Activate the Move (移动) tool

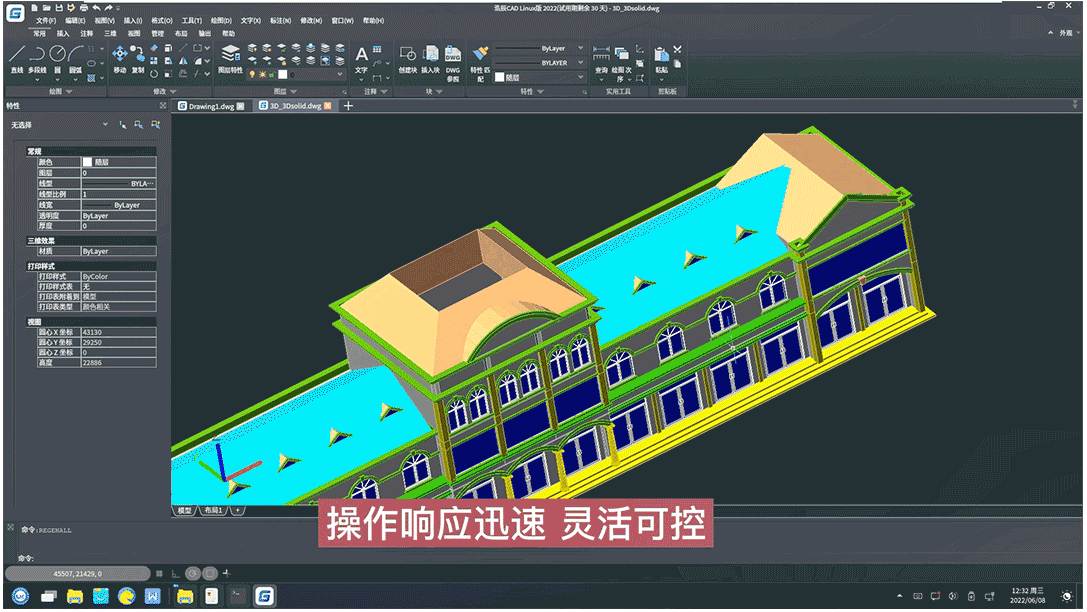coord(120,58)
